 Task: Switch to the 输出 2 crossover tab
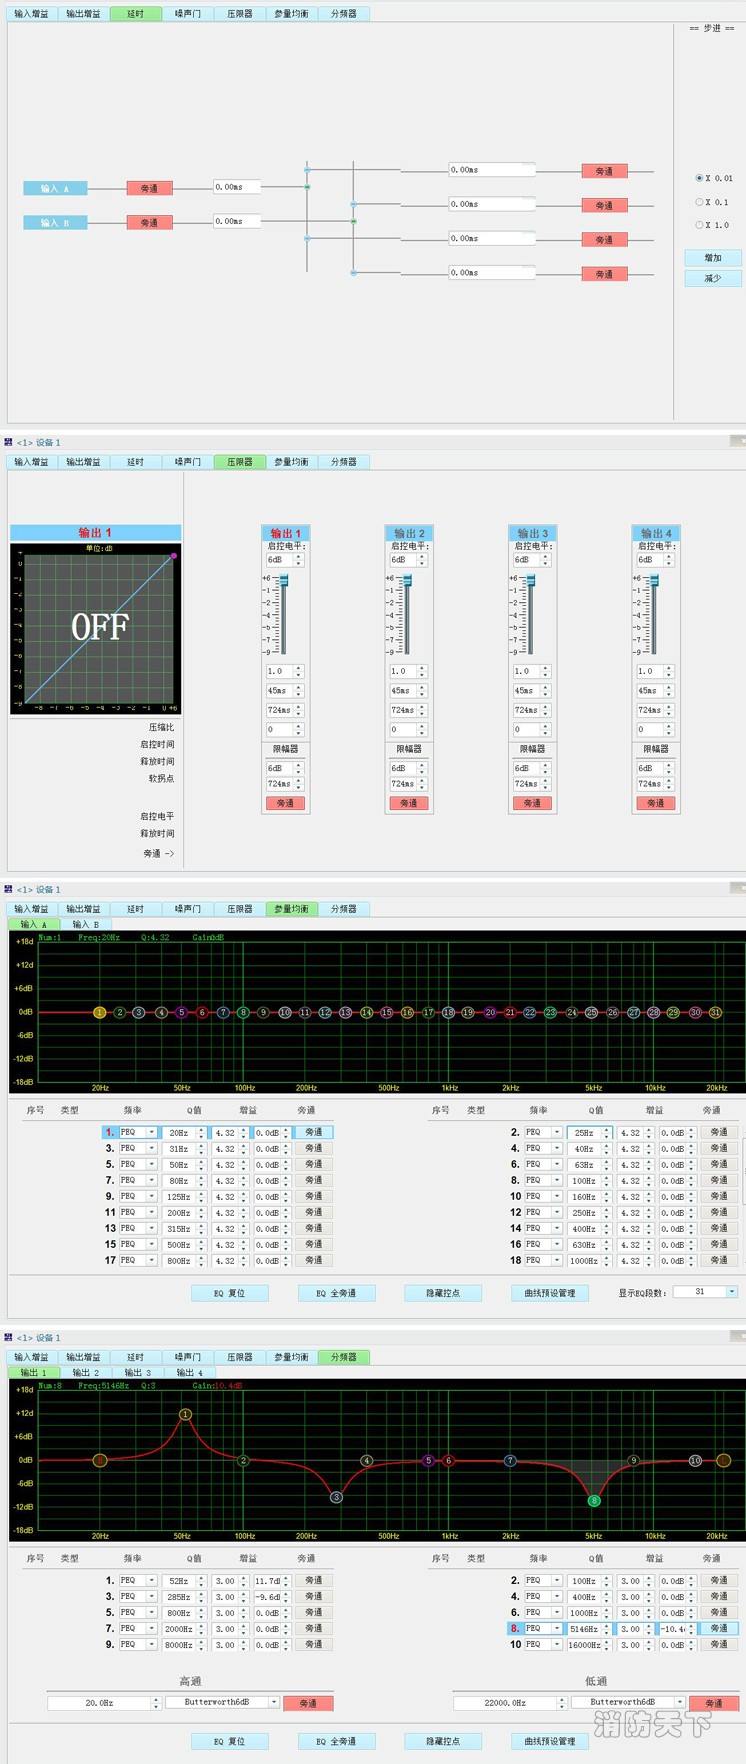(x=83, y=1373)
